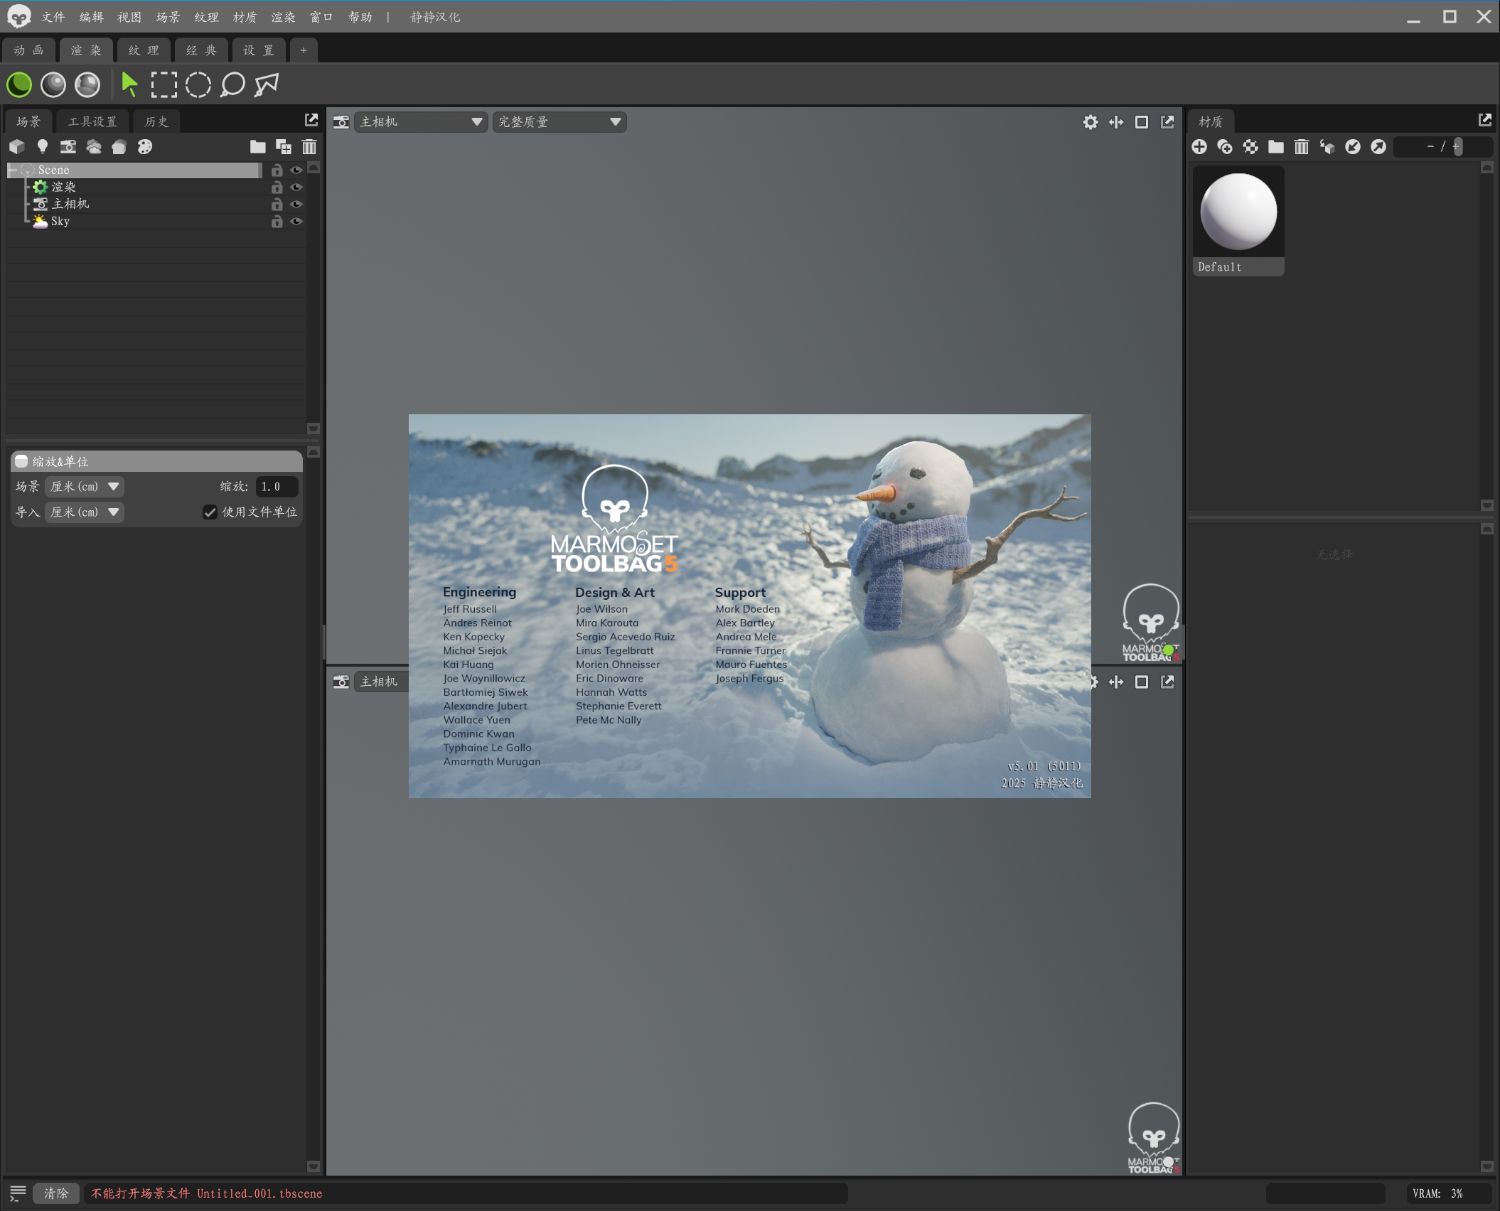
Task: Click the new material plus icon
Action: 1199,147
